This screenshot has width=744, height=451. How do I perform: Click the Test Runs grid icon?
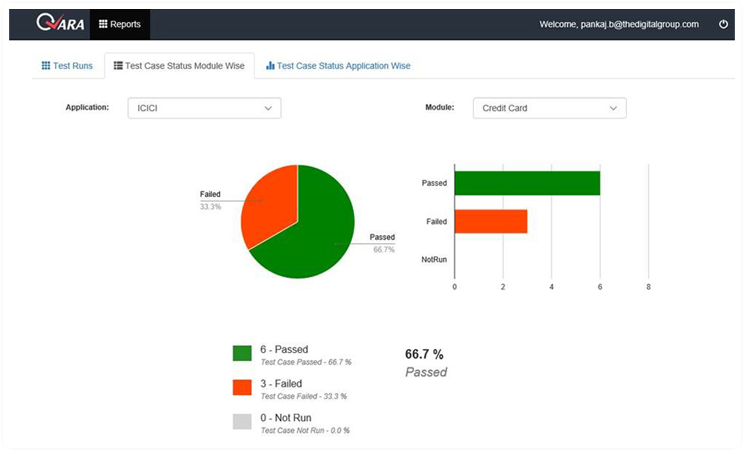(46, 66)
